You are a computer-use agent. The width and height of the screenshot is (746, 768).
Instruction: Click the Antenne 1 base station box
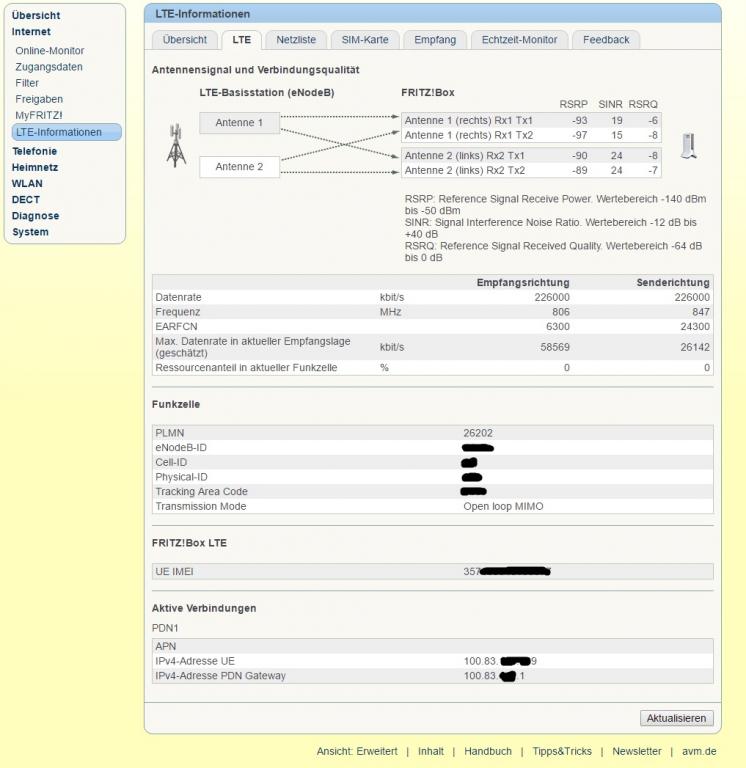[239, 122]
